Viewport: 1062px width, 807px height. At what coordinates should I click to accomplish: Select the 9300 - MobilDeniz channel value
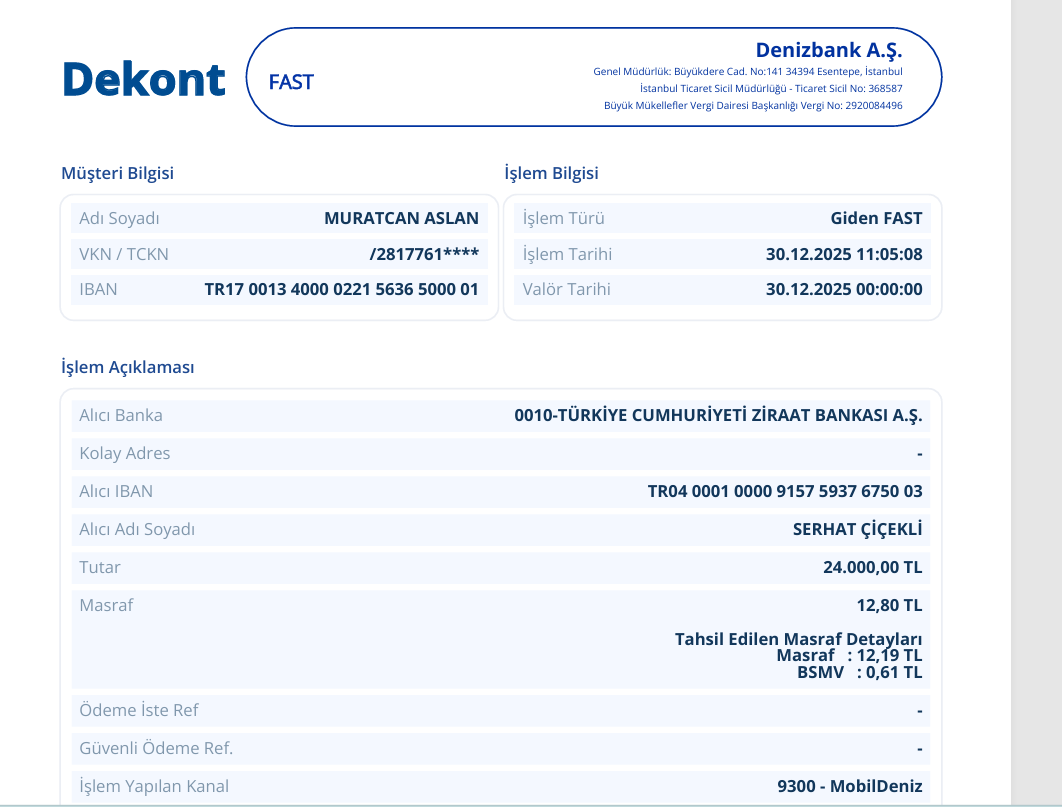click(850, 786)
